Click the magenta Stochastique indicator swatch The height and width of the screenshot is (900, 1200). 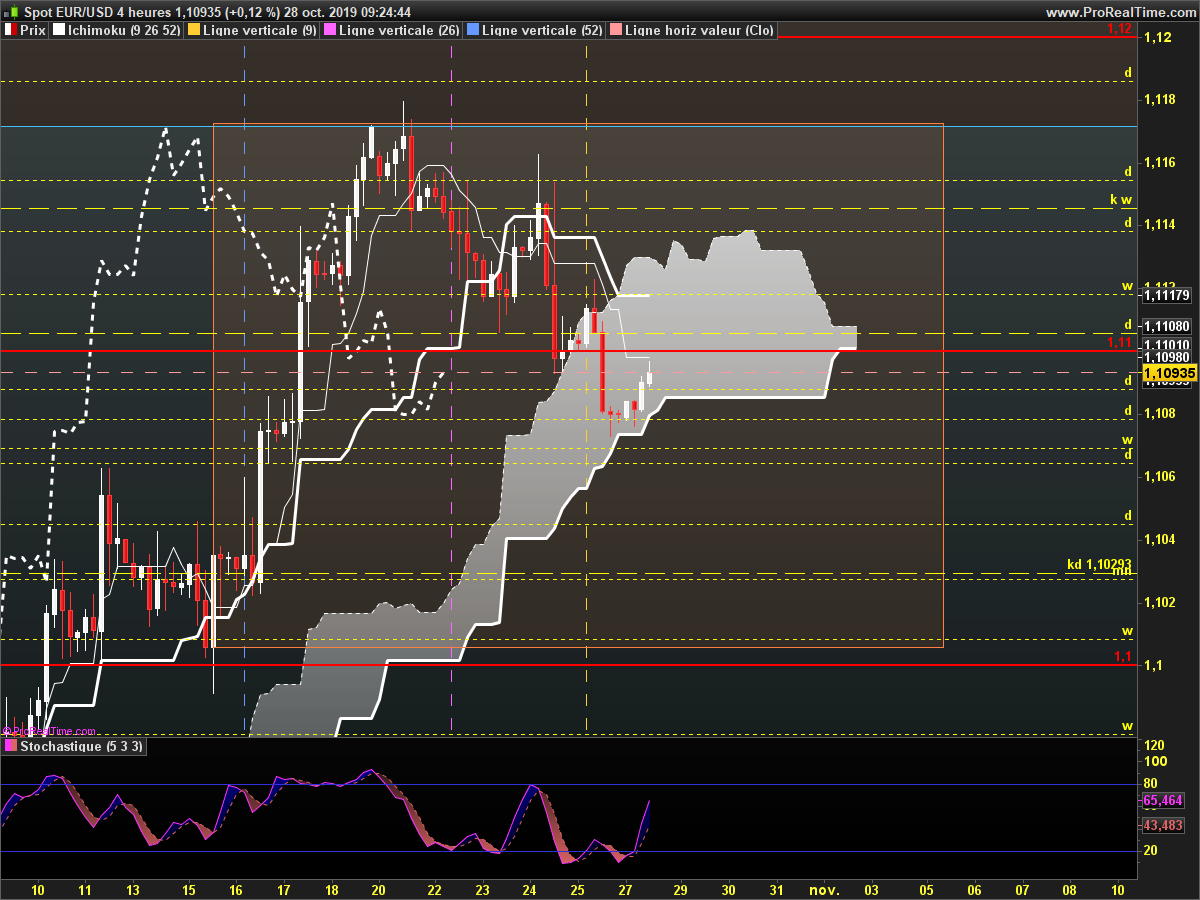(x=11, y=746)
